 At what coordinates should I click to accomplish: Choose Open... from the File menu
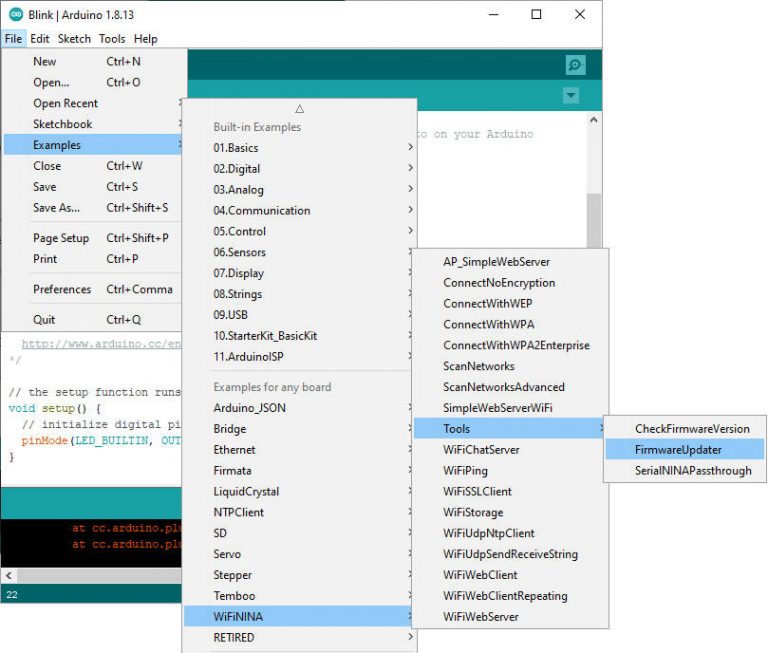click(93, 82)
